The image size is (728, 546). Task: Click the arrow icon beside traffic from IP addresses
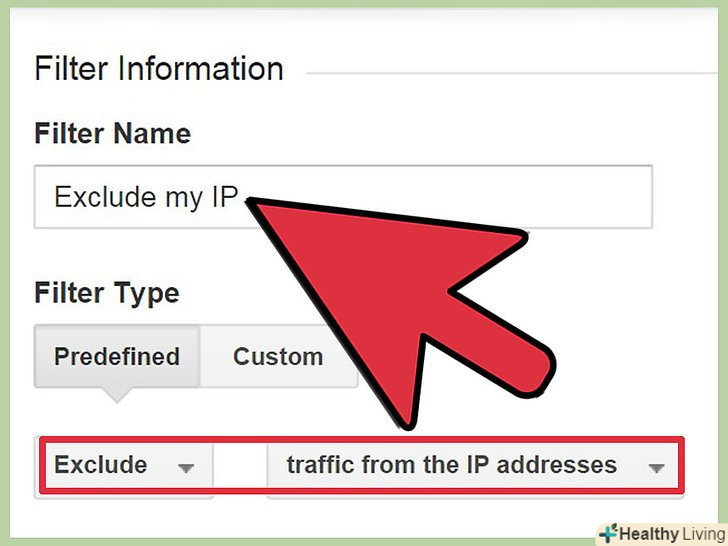656,468
